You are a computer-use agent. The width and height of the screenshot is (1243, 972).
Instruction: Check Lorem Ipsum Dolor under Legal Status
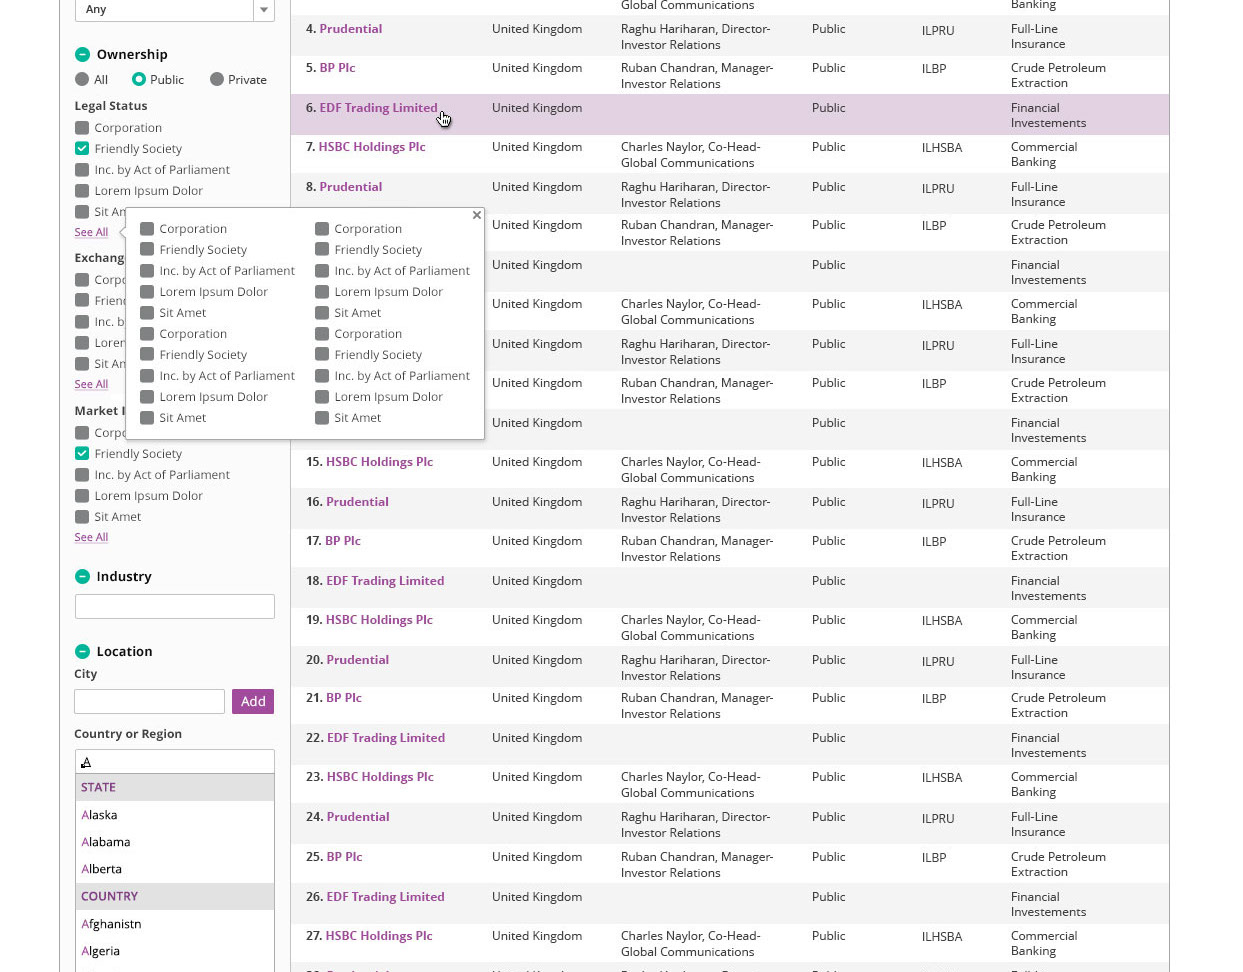point(82,190)
